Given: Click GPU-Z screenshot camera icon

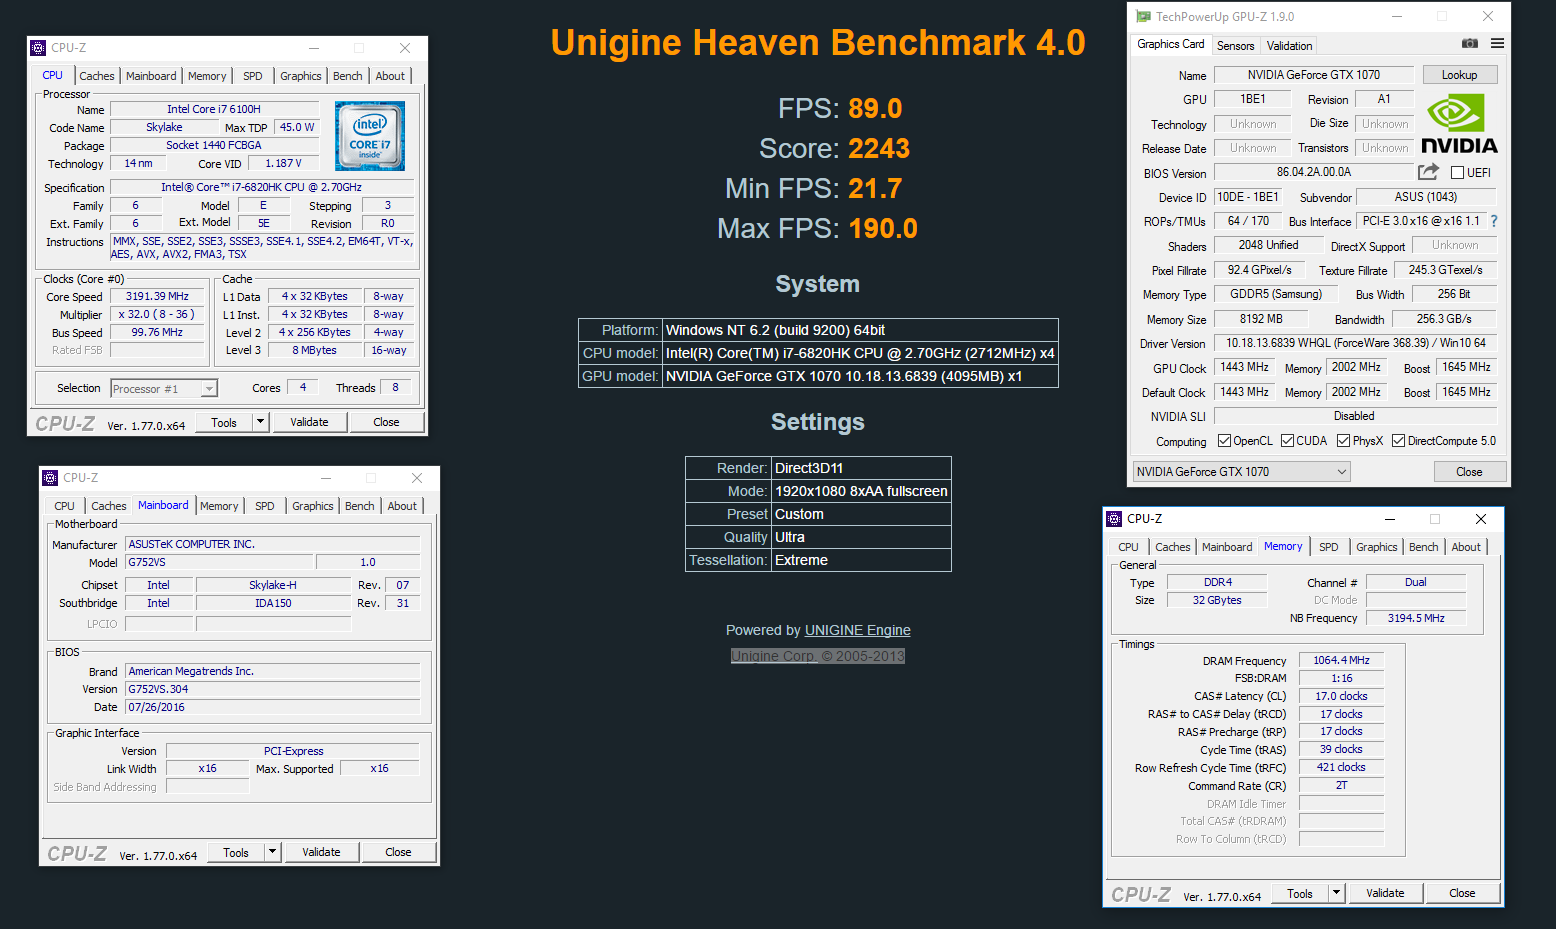Looking at the screenshot, I should click(1469, 44).
